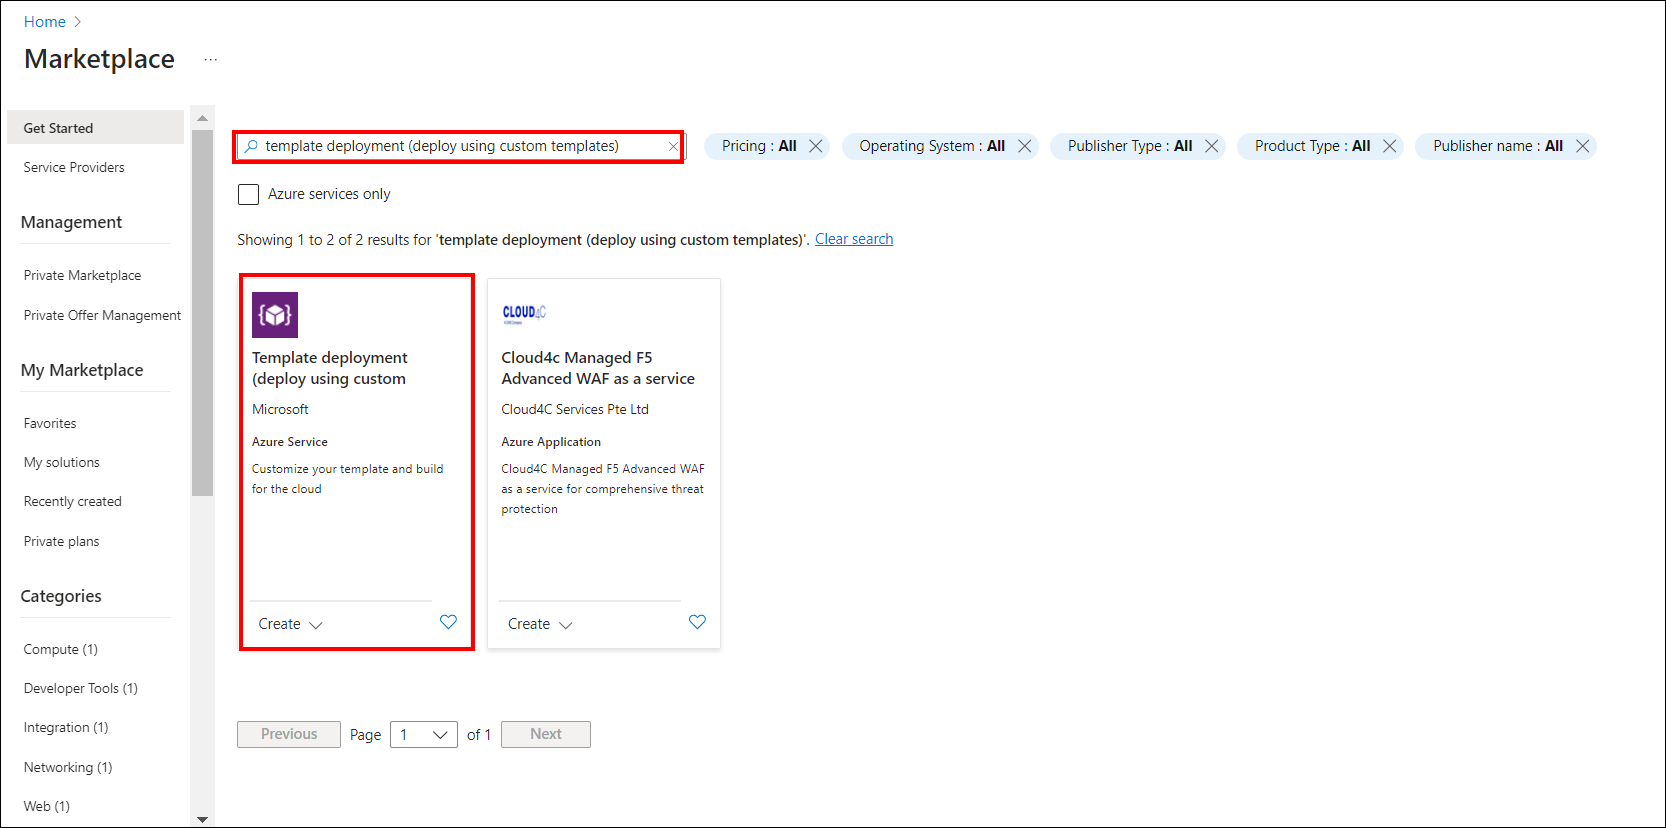Click the Clear search link

click(x=854, y=239)
